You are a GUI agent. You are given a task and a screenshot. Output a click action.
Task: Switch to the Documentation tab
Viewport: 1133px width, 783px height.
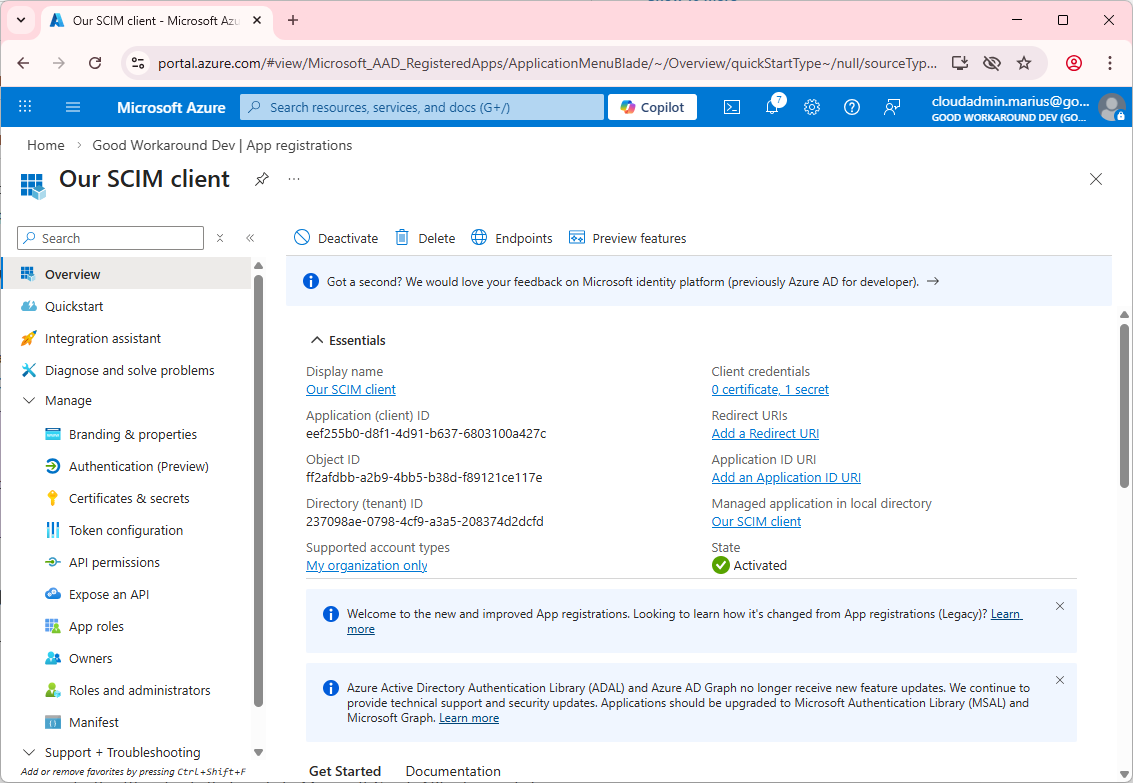pos(453,771)
